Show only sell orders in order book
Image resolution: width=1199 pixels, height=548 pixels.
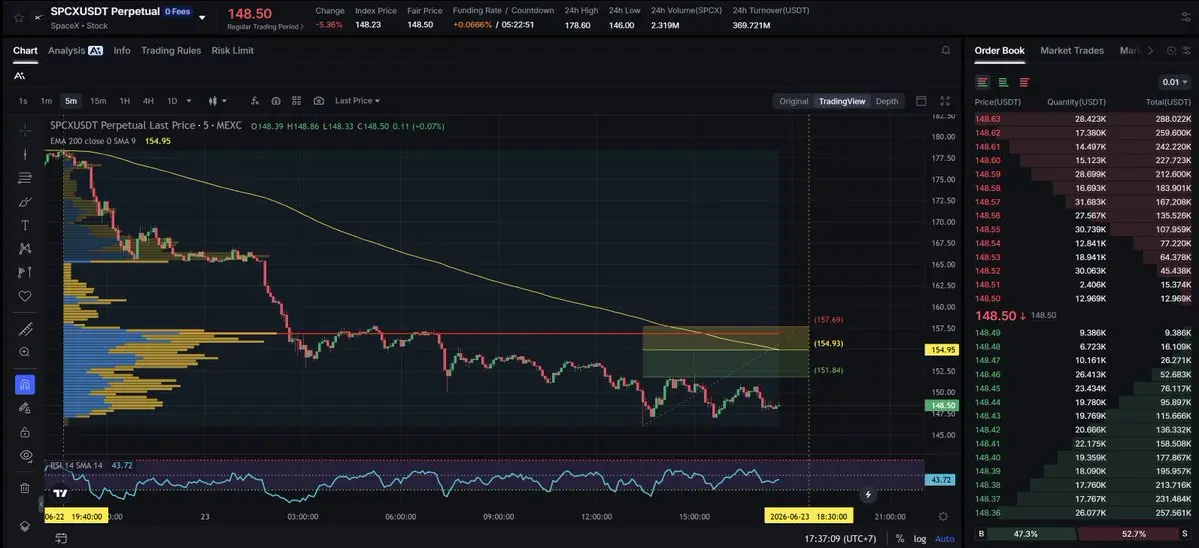(x=1024, y=82)
